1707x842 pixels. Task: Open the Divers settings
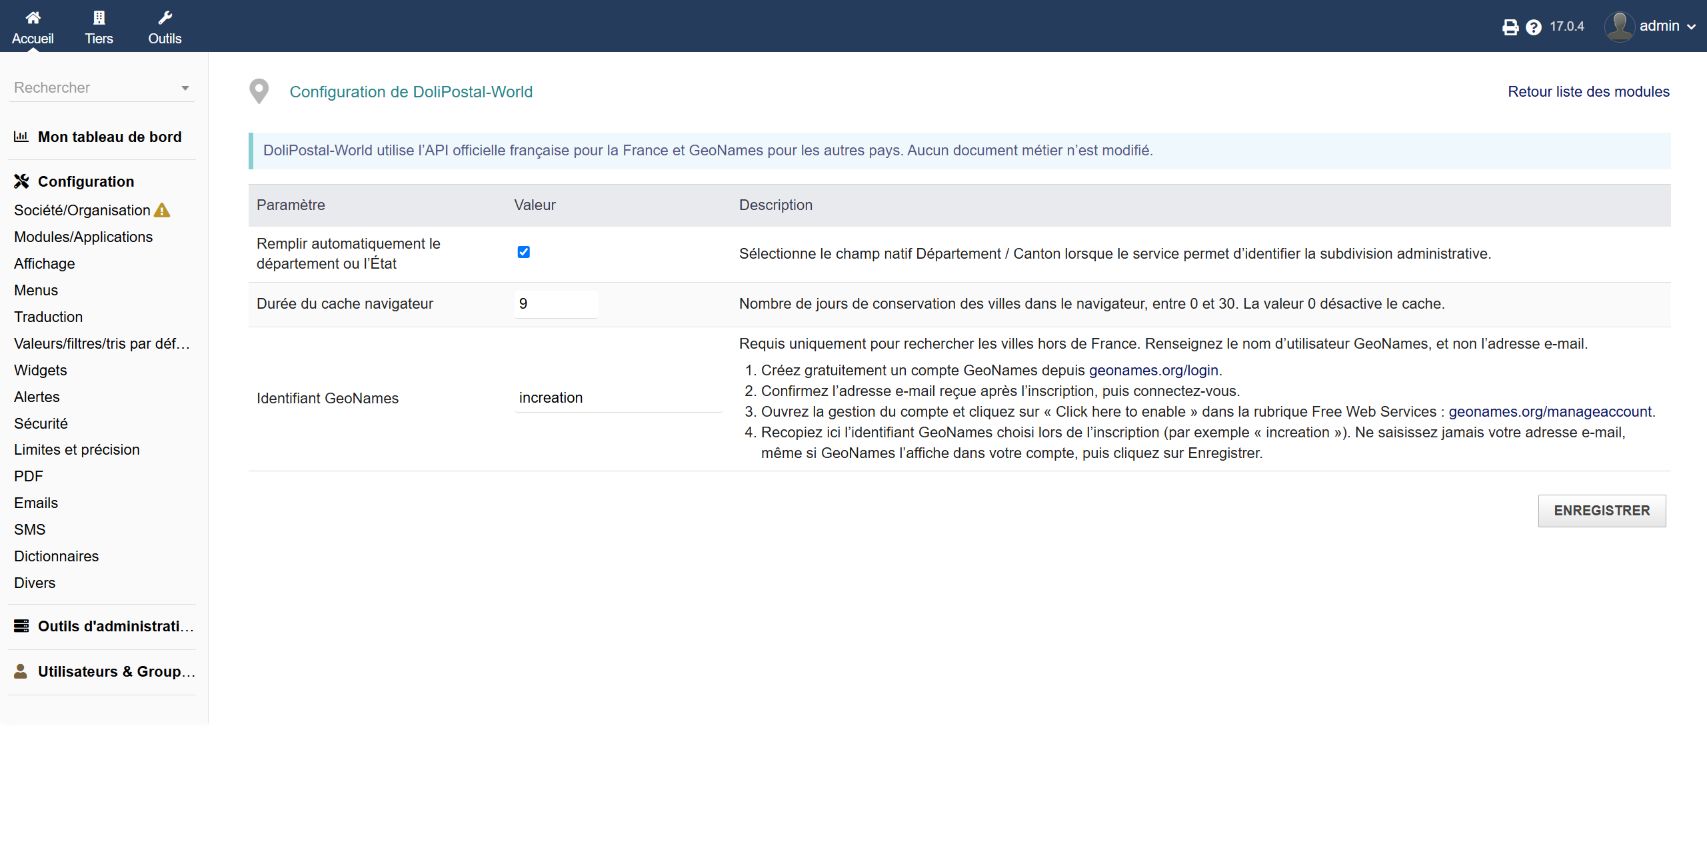[x=35, y=583]
